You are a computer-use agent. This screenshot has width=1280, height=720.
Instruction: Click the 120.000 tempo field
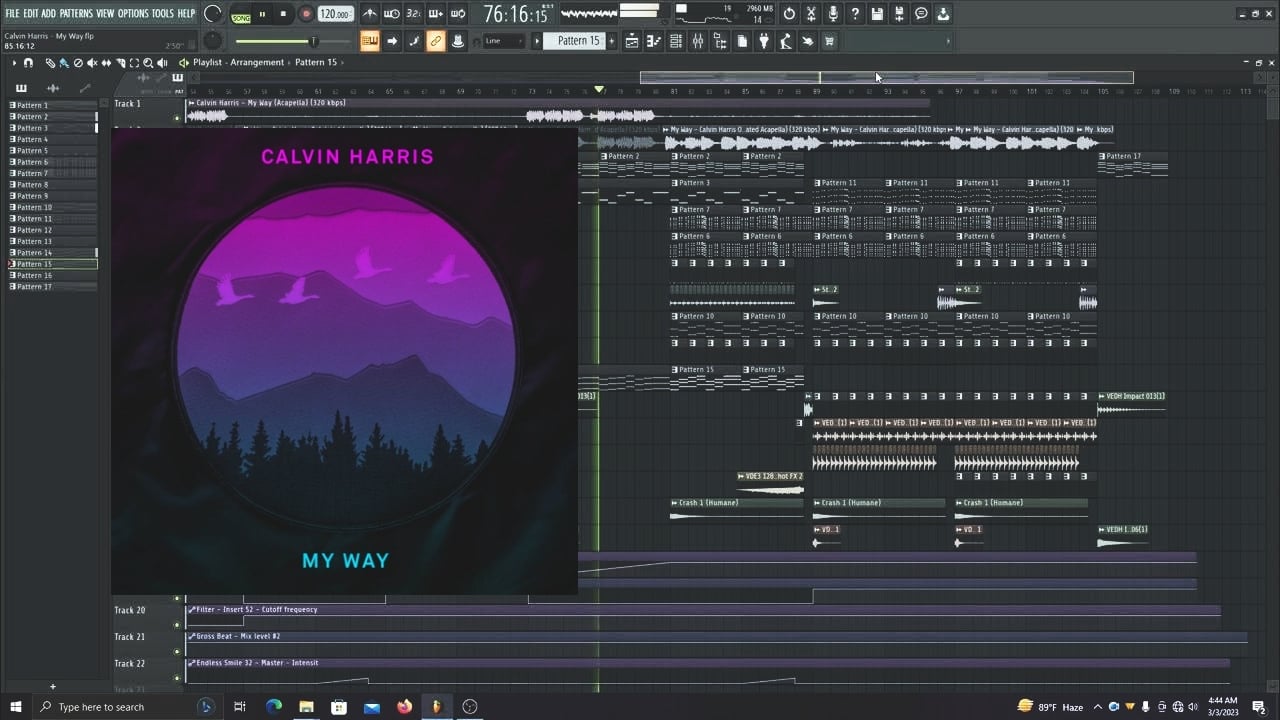pos(336,14)
